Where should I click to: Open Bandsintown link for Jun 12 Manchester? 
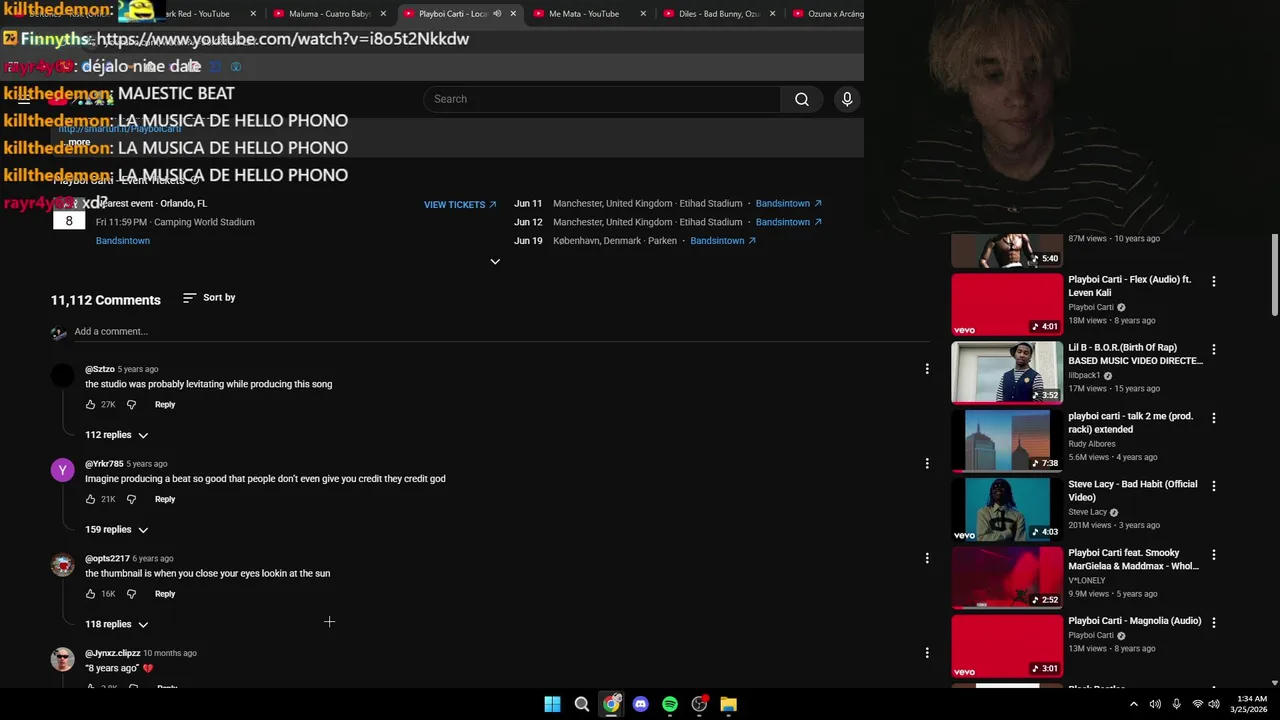(x=788, y=222)
